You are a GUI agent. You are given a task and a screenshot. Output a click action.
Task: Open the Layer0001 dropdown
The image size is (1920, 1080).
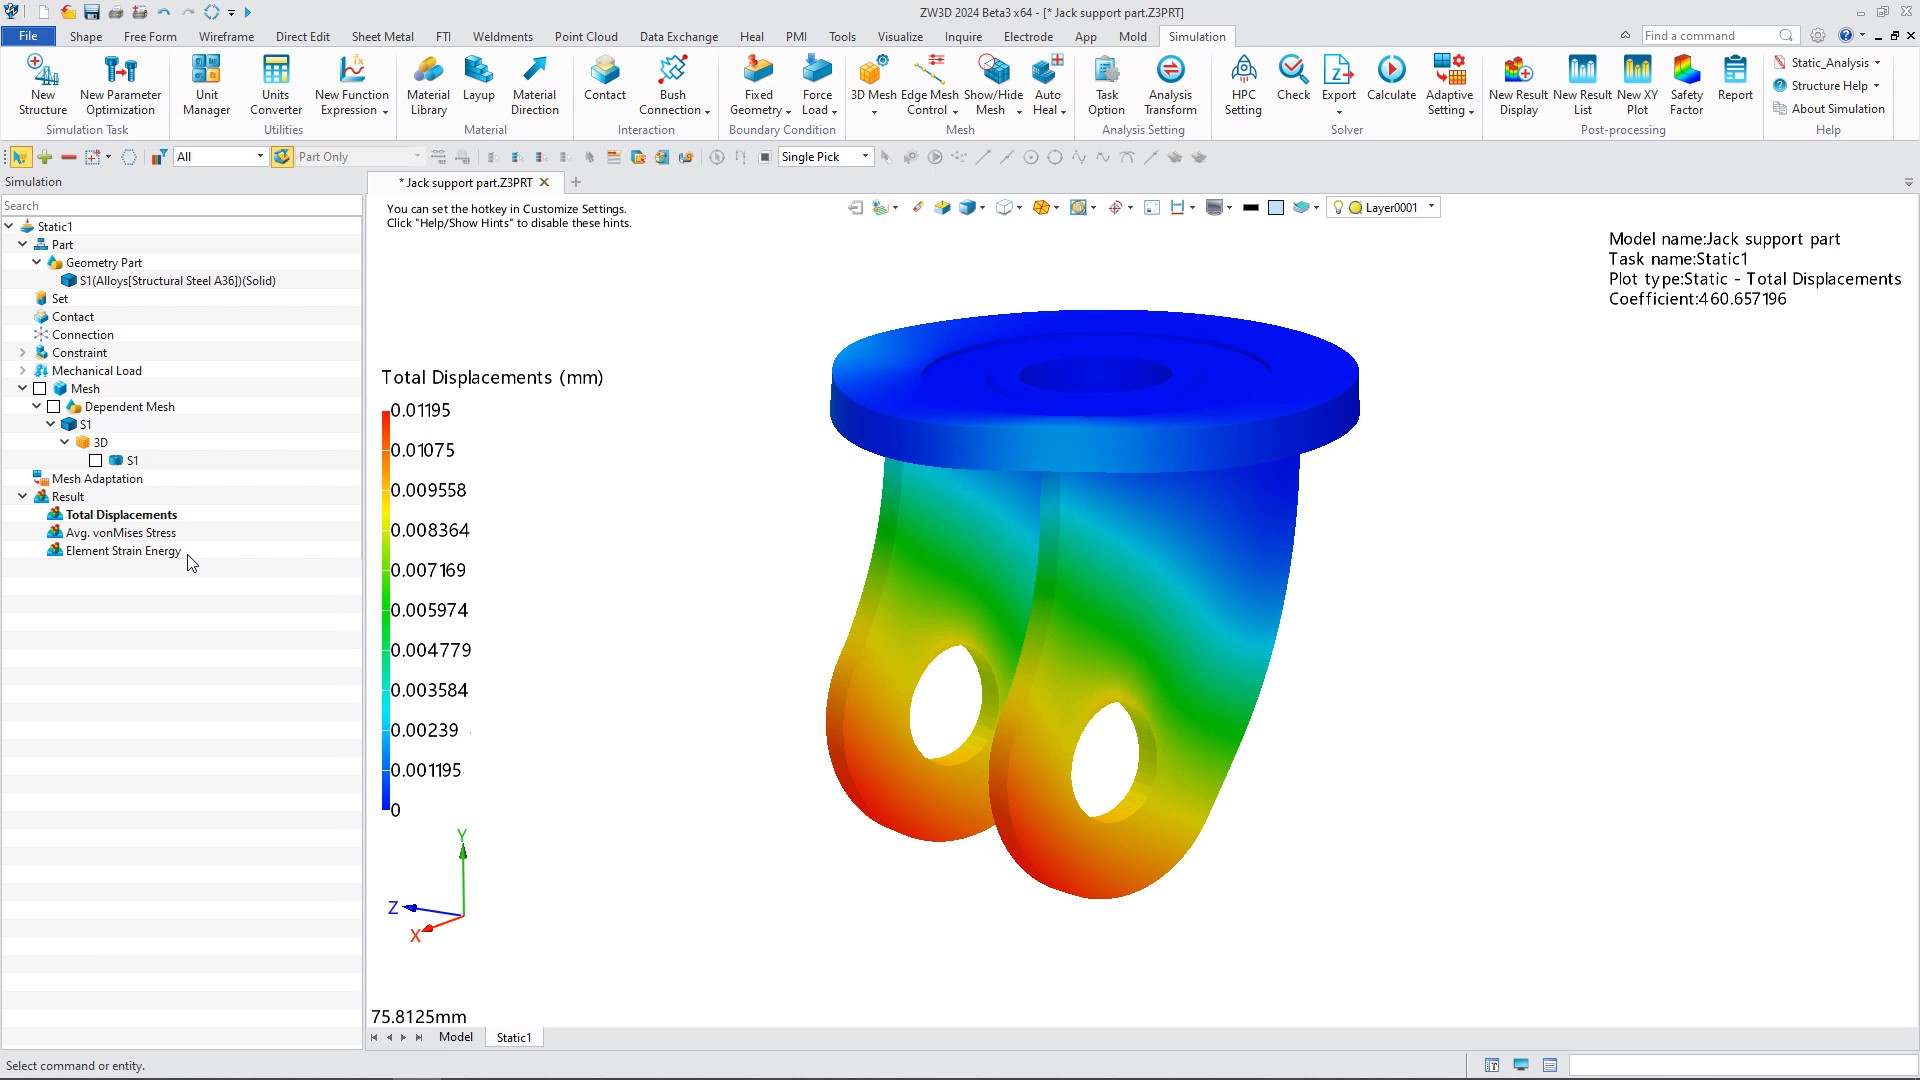pyautogui.click(x=1431, y=207)
